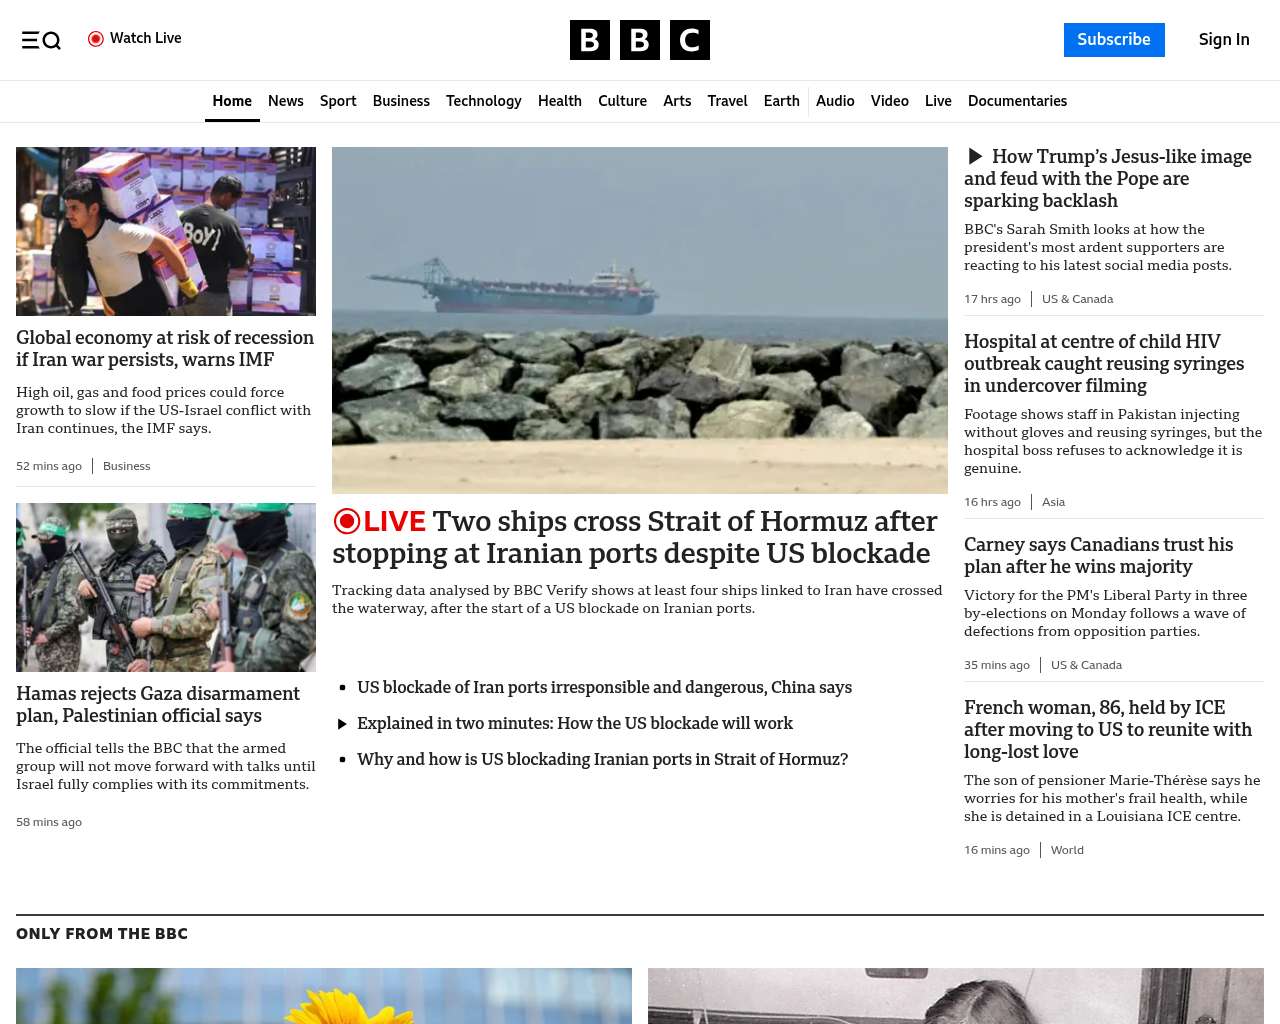
Task: Read 'Global economy at risk of recession' headline
Action: [x=165, y=348]
